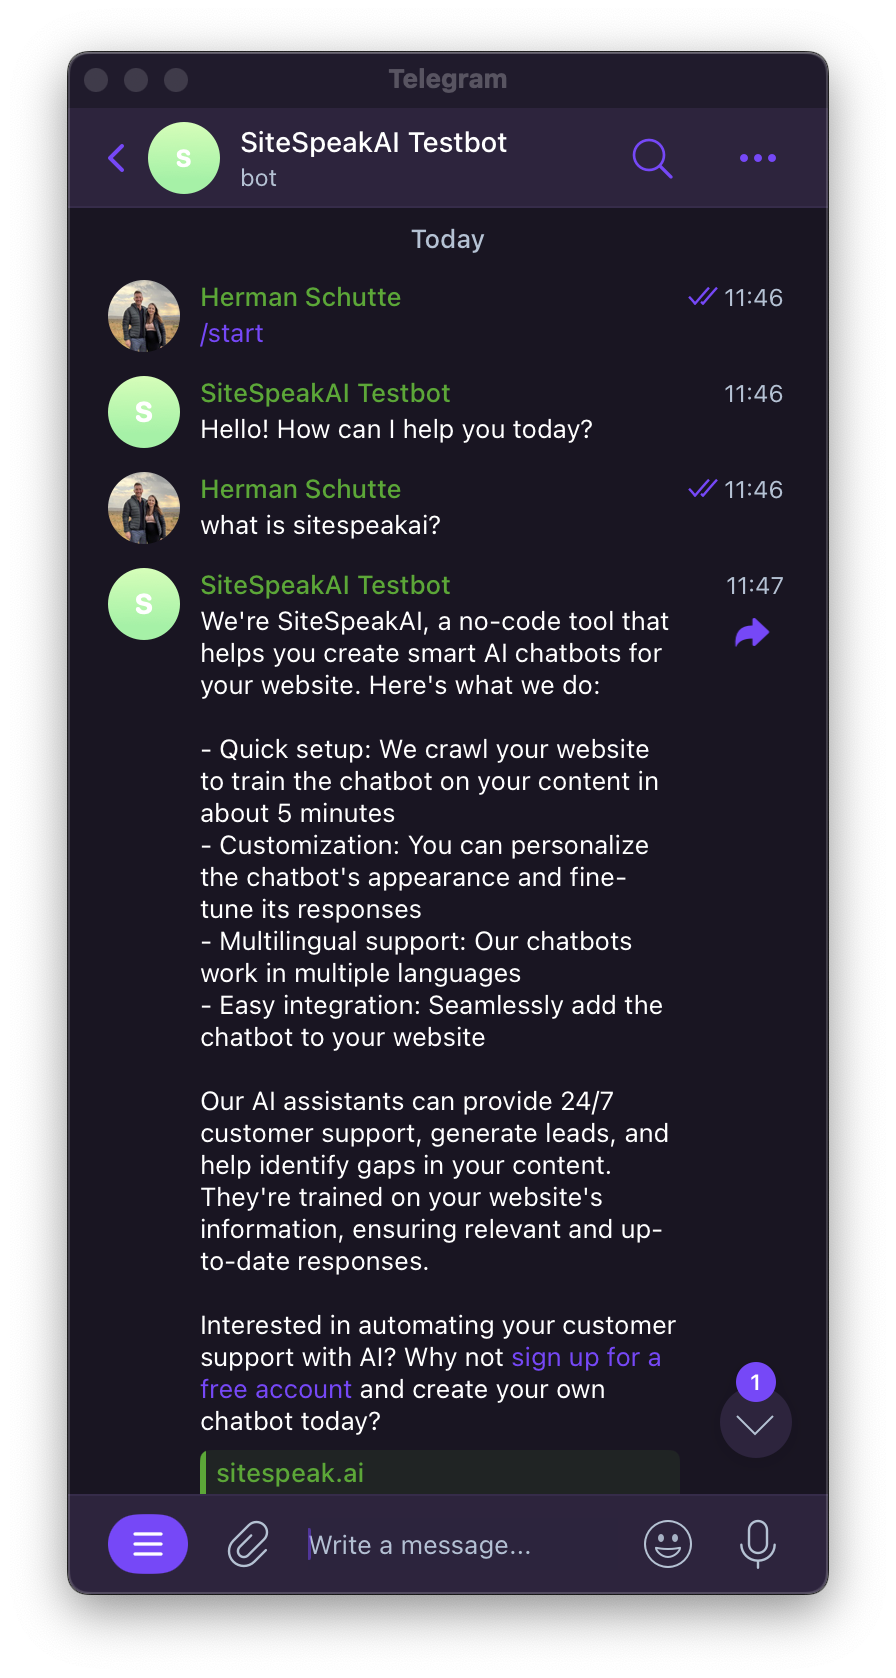Start voice recording with microphone icon

point(757,1545)
